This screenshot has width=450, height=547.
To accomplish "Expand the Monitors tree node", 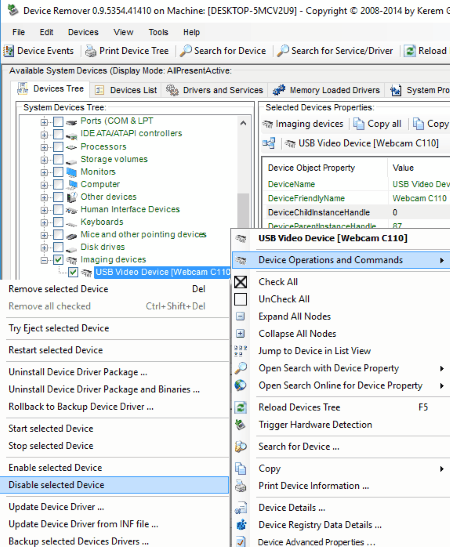I will pos(44,172).
